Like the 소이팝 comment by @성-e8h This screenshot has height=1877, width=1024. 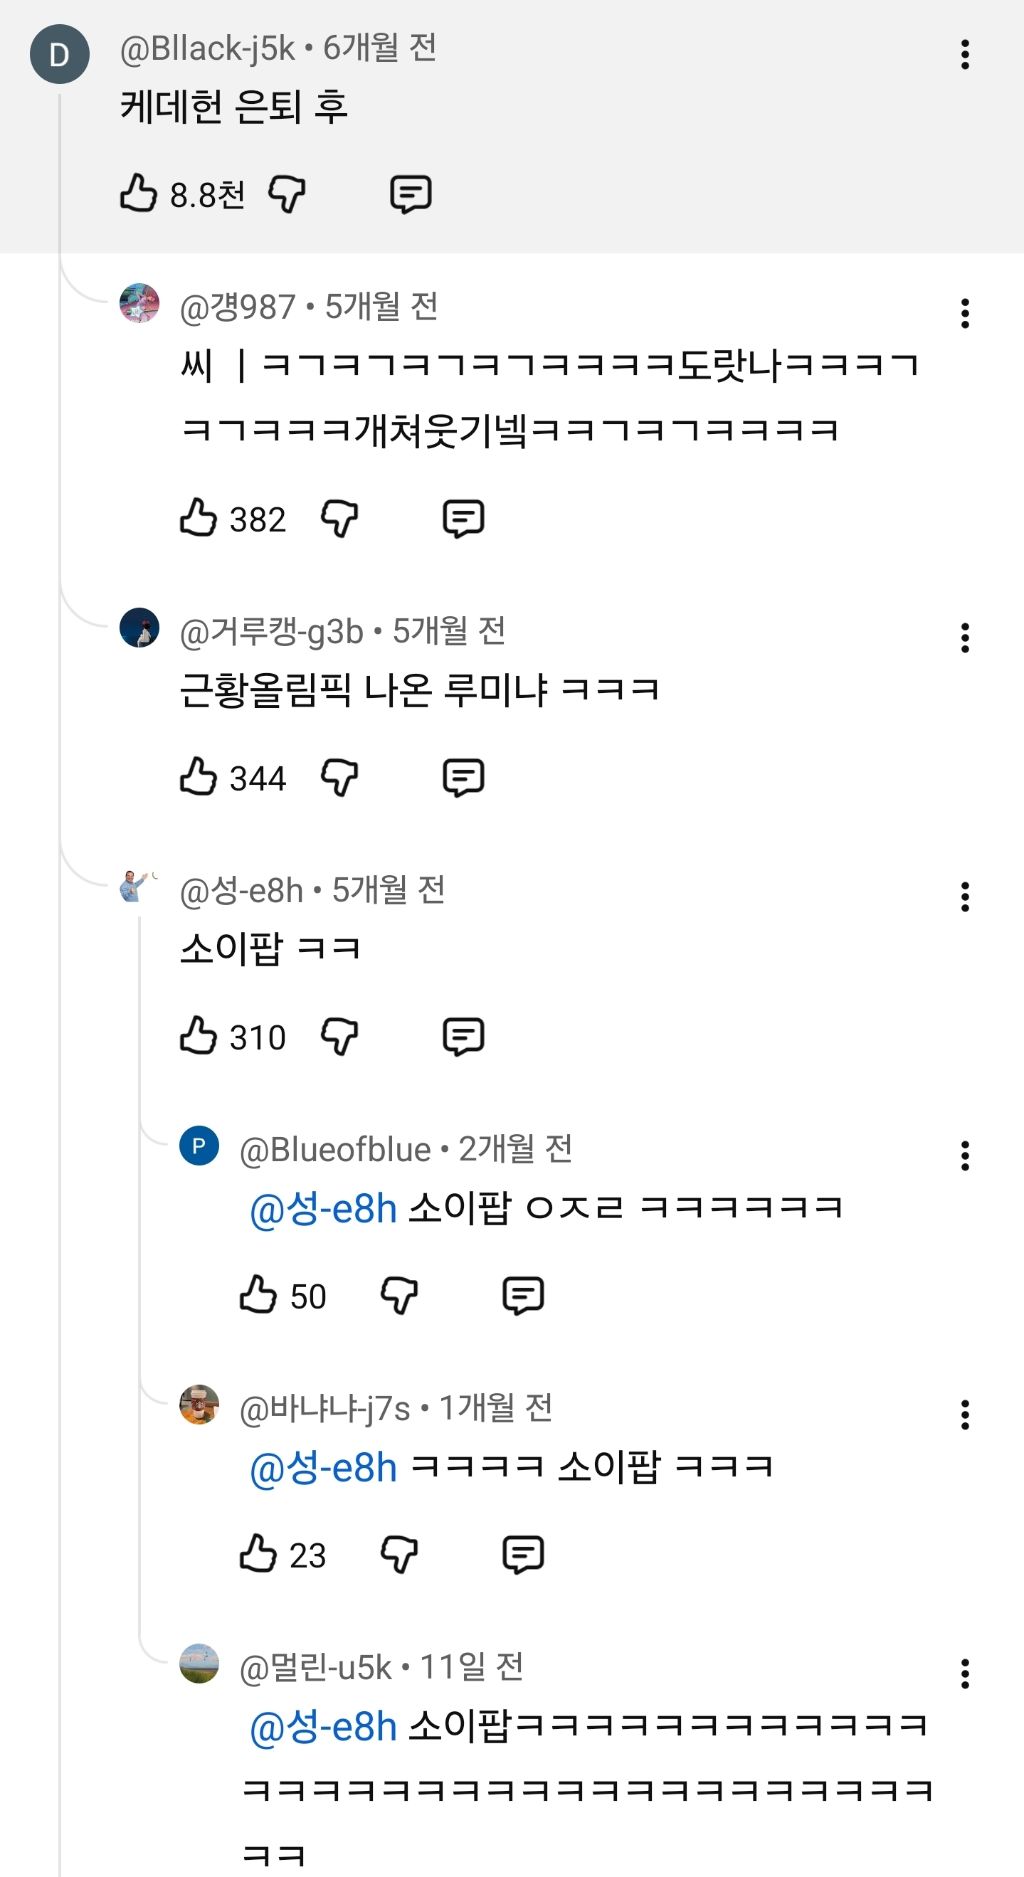coord(198,1036)
